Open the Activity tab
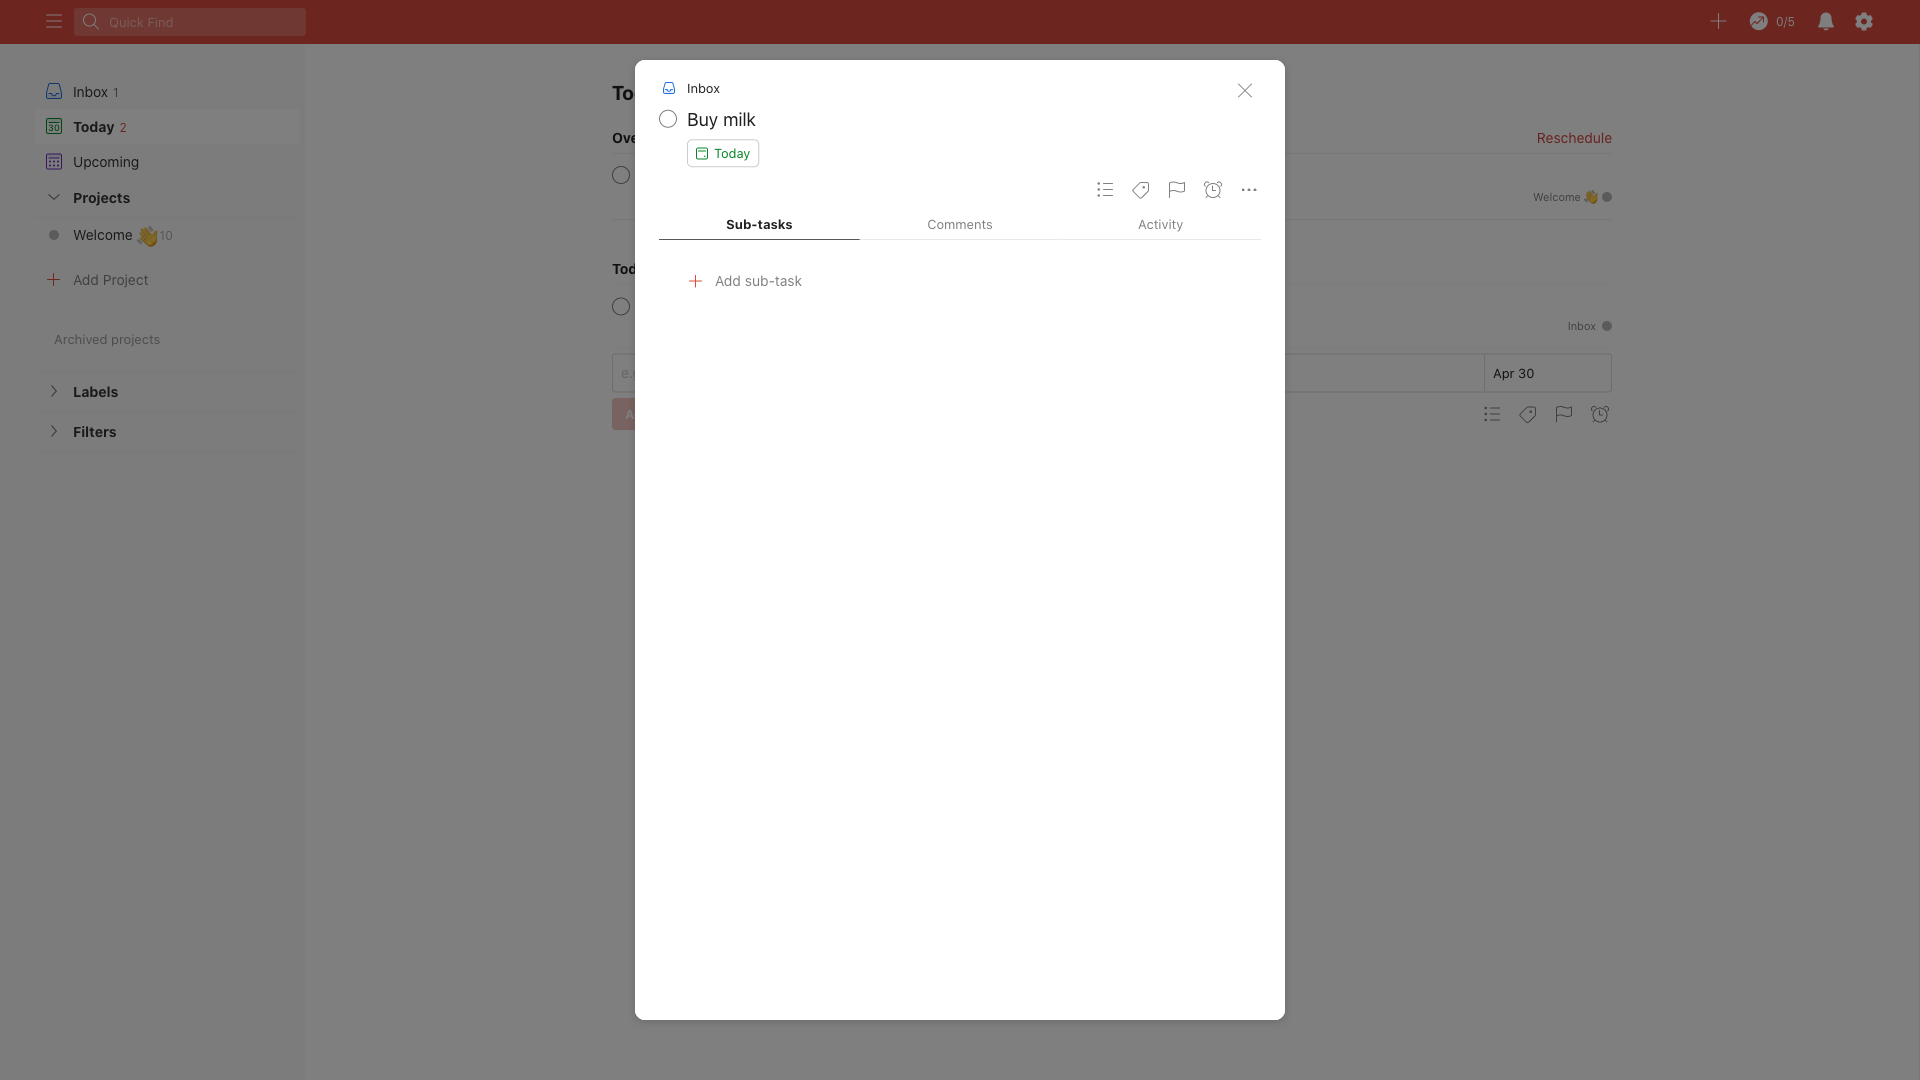The image size is (1920, 1080). pyautogui.click(x=1160, y=224)
